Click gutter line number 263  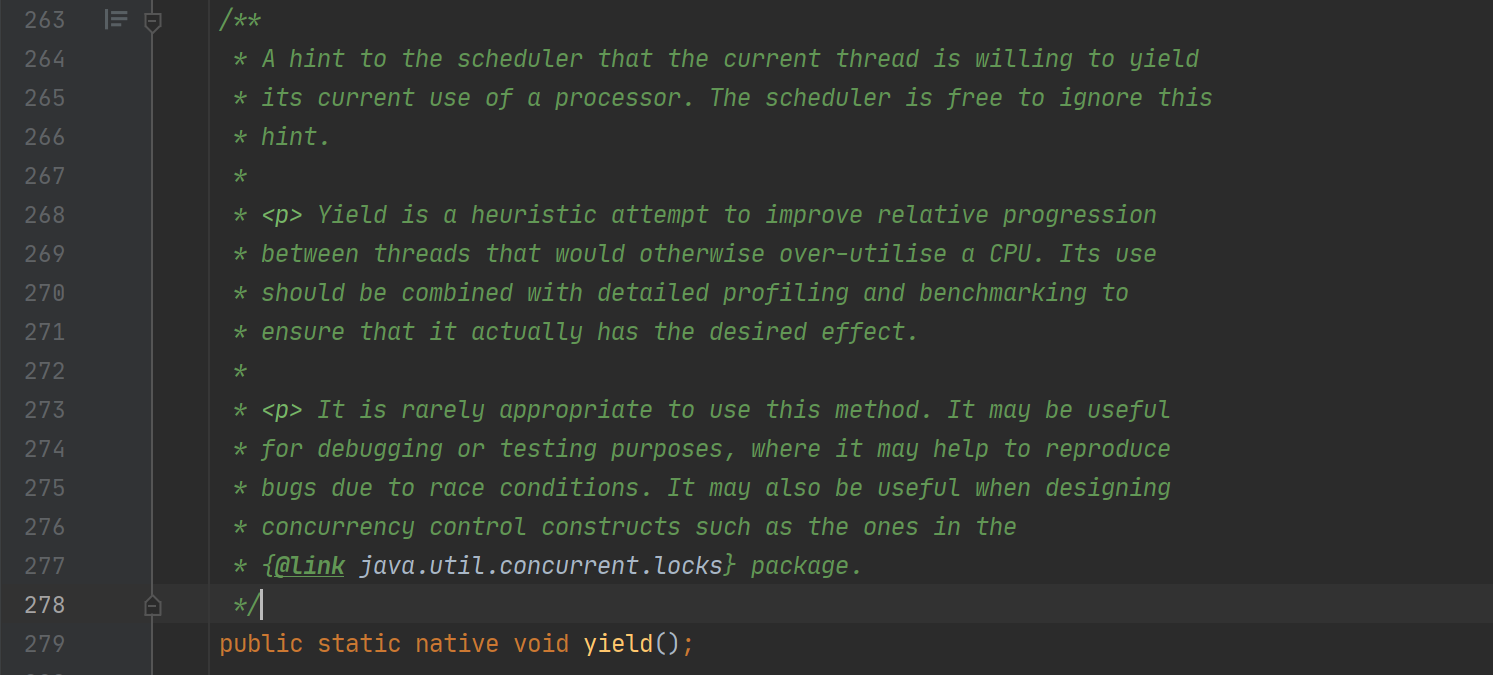pyautogui.click(x=44, y=20)
